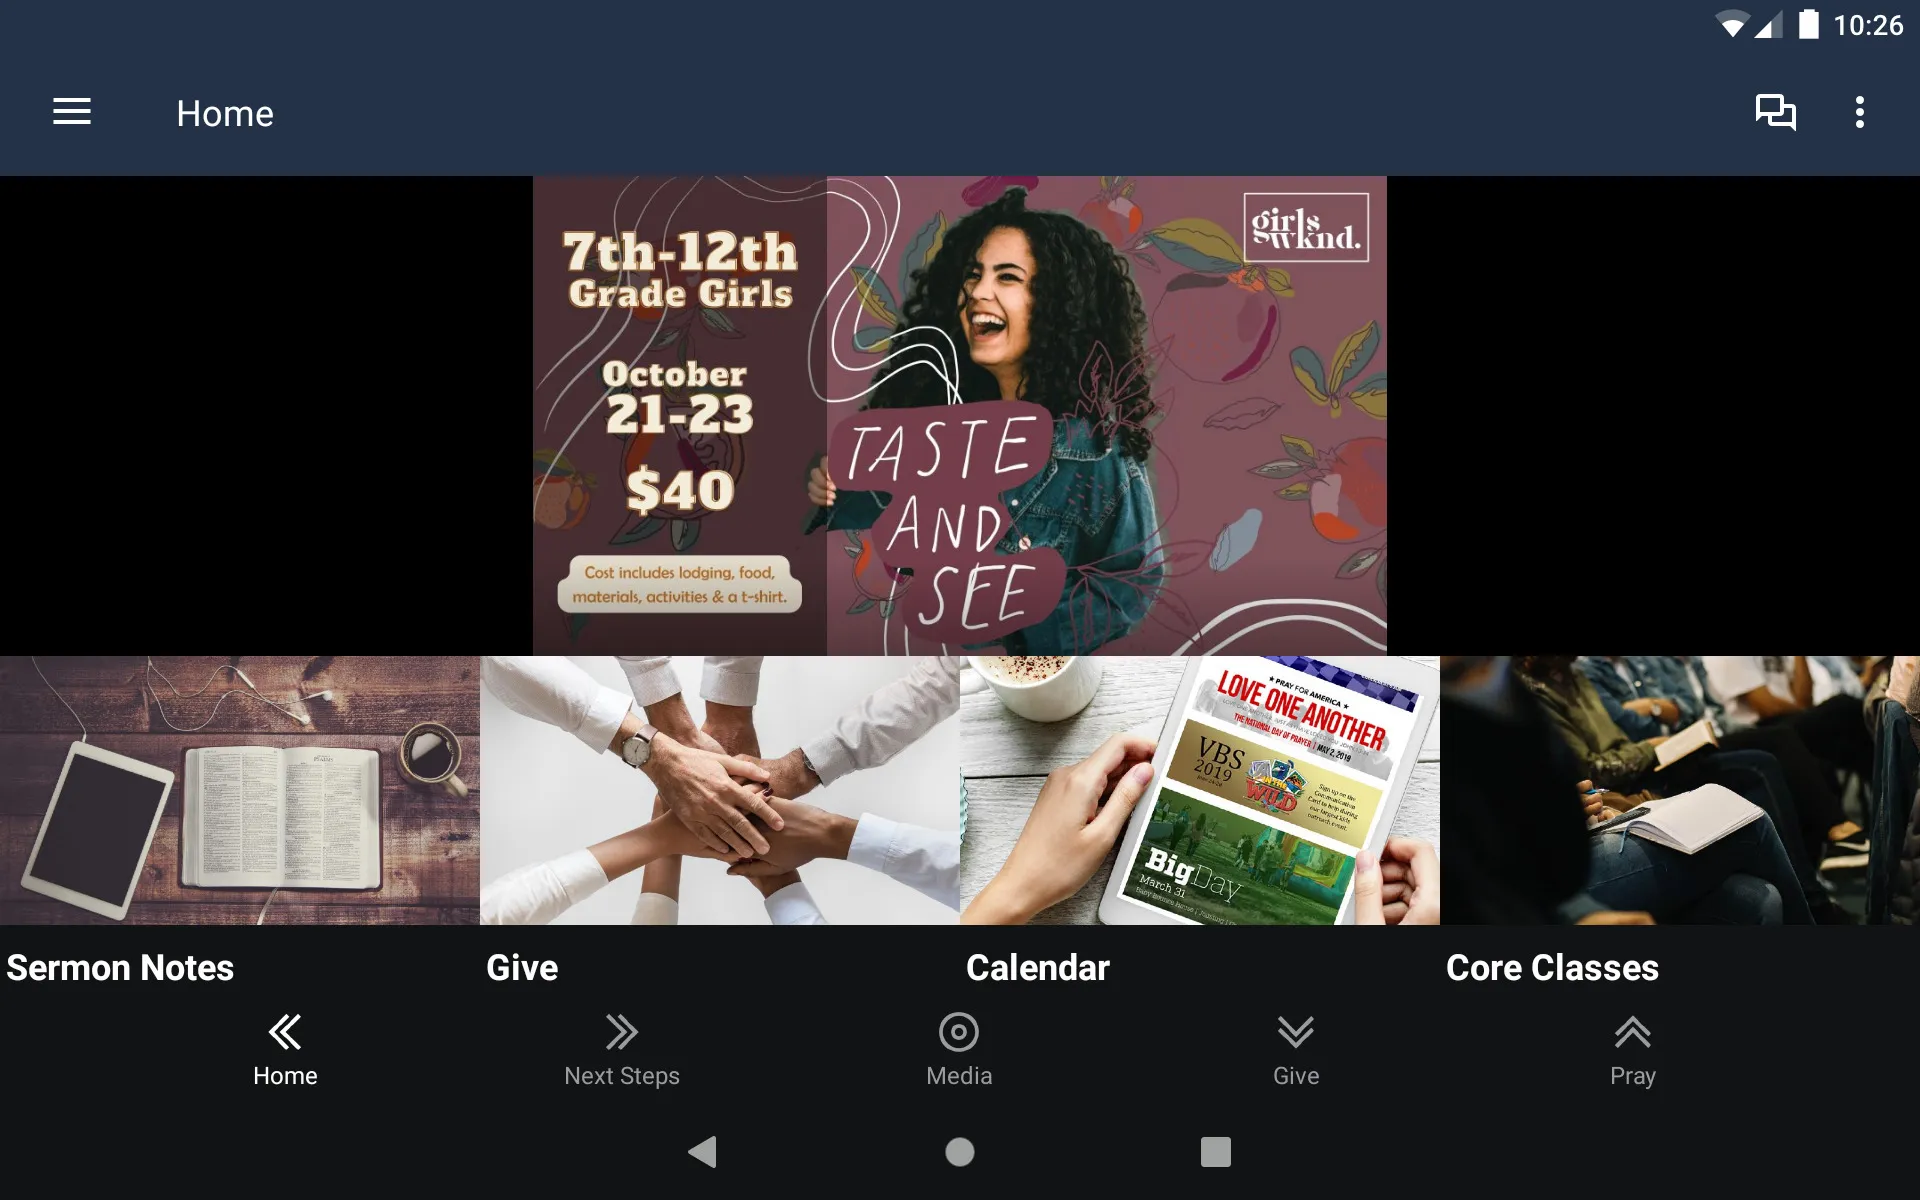
Task: Click the hamburger menu icon
Action: (x=72, y=113)
